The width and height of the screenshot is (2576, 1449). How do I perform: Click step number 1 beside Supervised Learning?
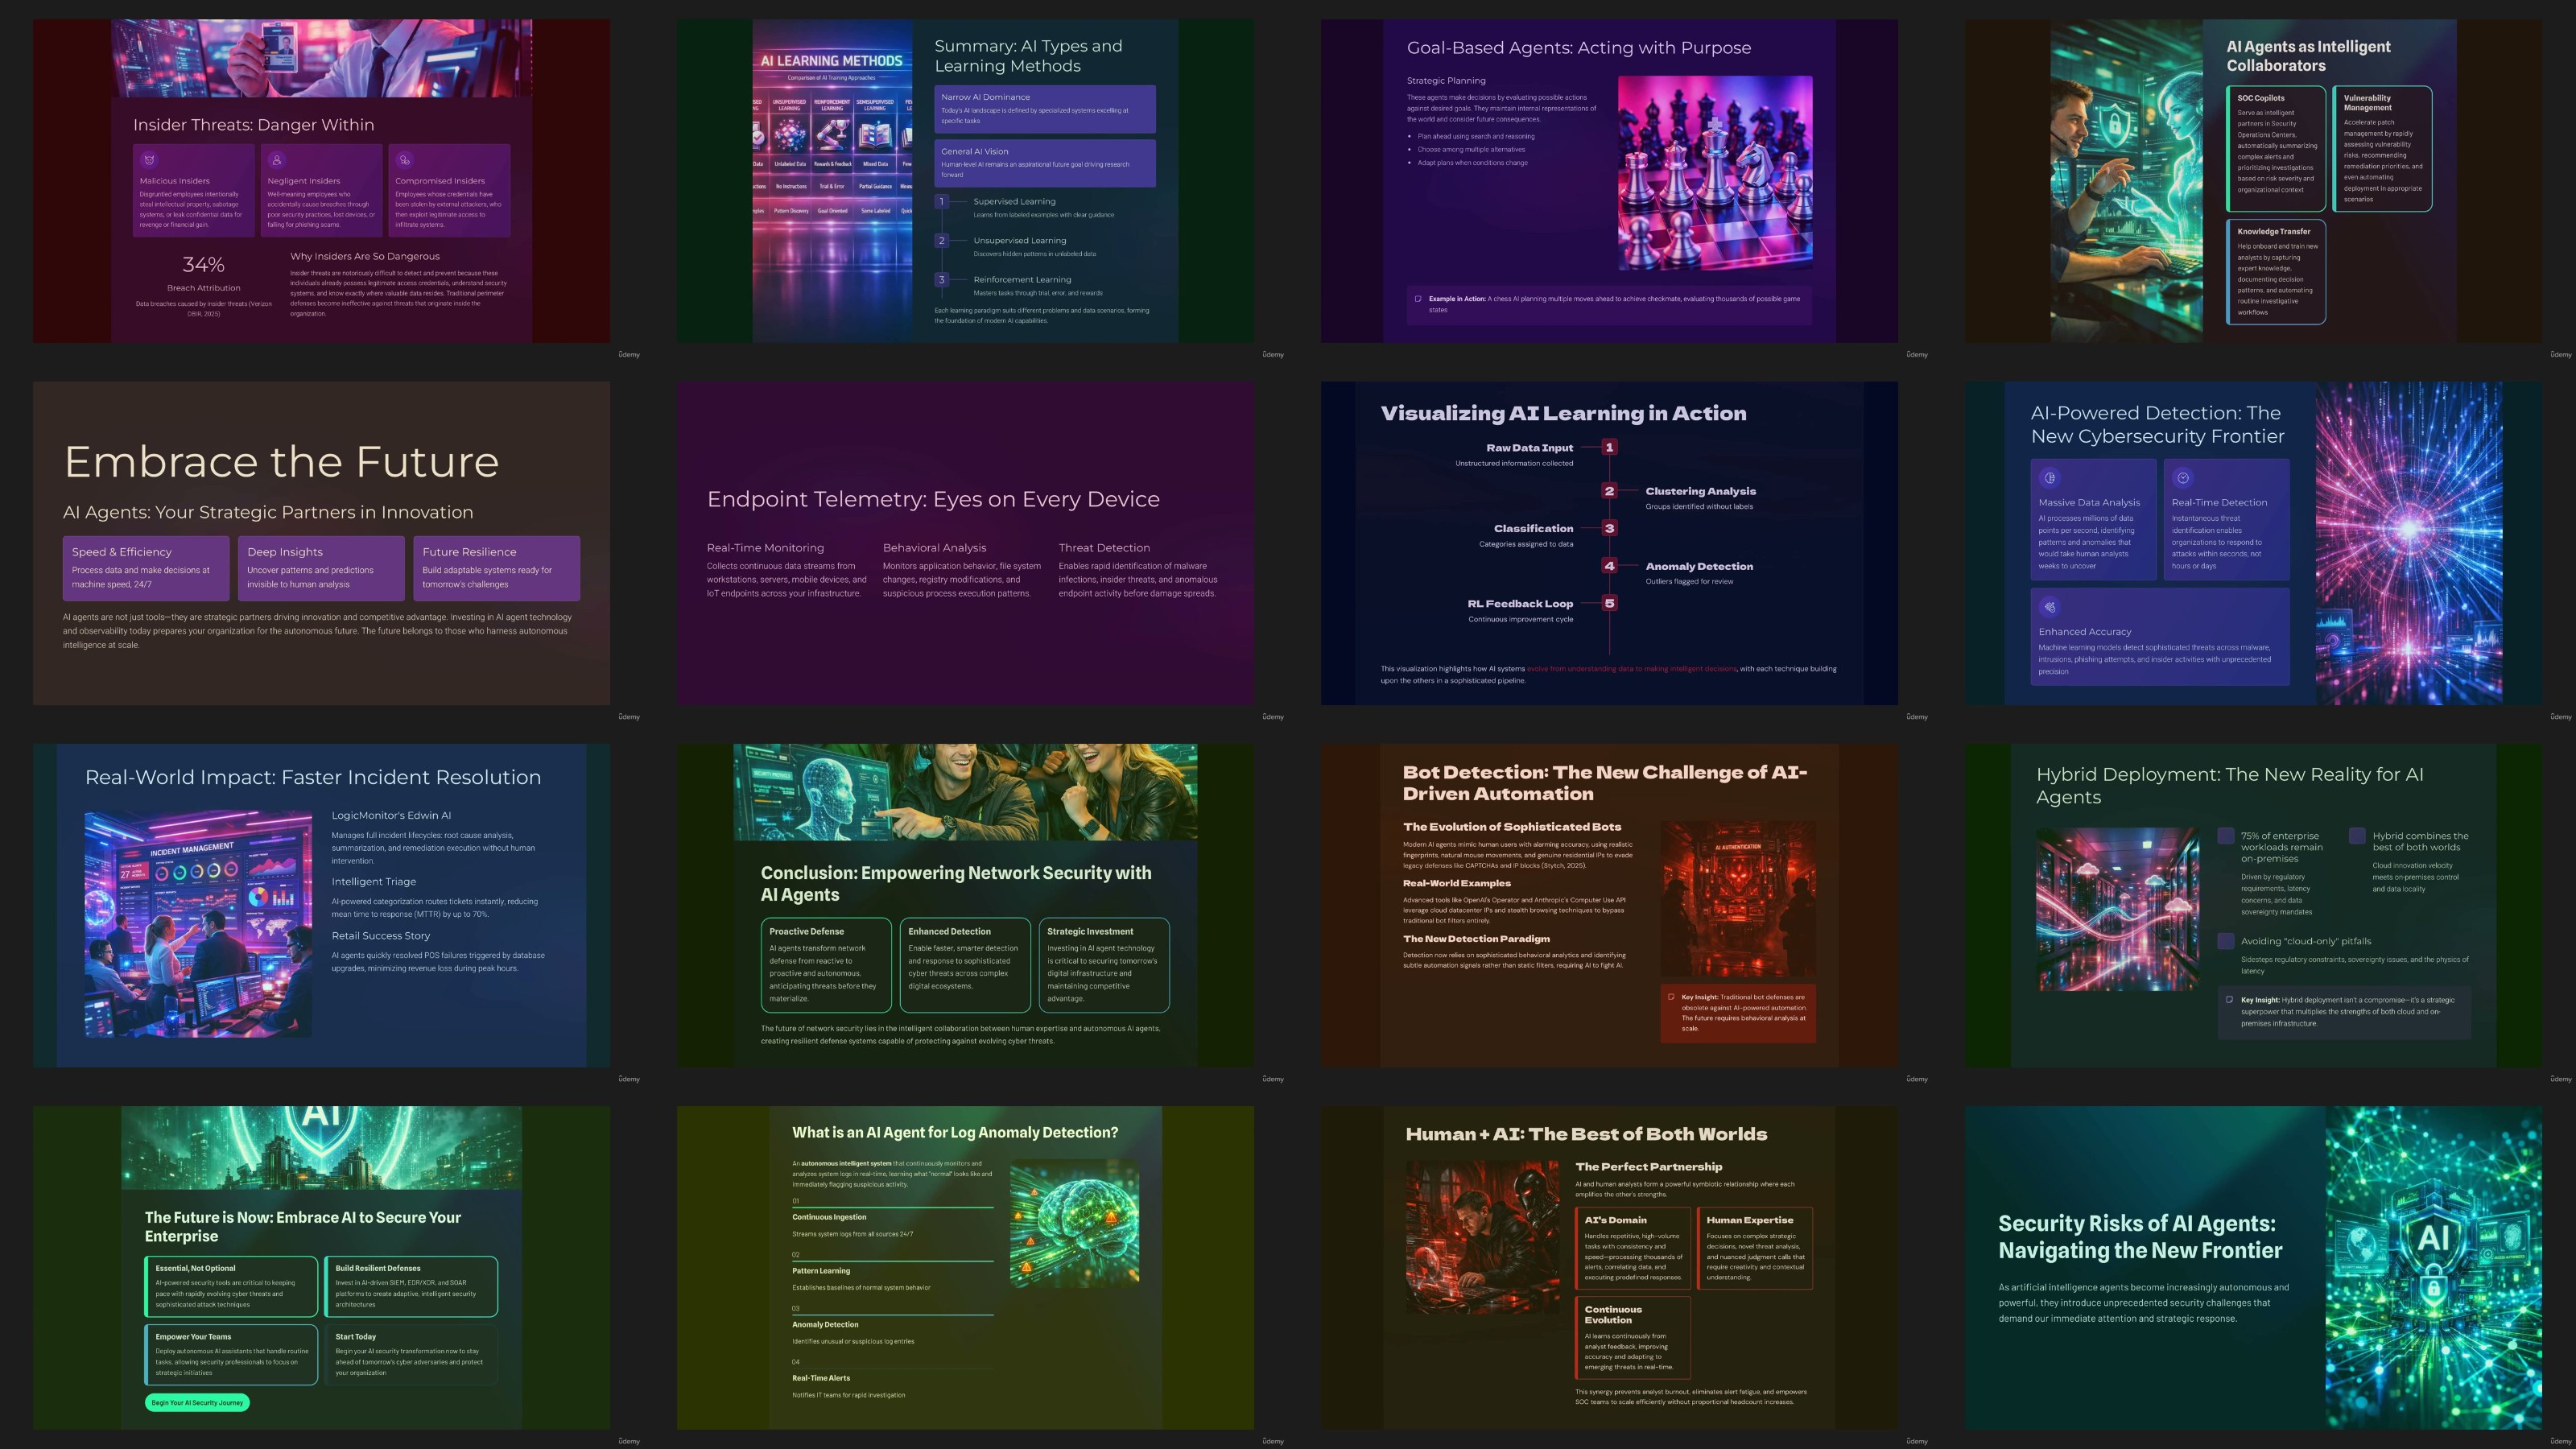tap(941, 202)
